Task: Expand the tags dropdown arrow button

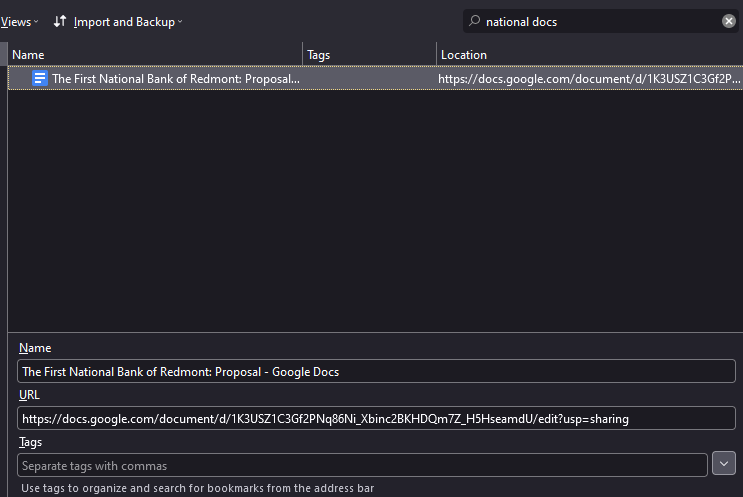Action: (x=724, y=463)
